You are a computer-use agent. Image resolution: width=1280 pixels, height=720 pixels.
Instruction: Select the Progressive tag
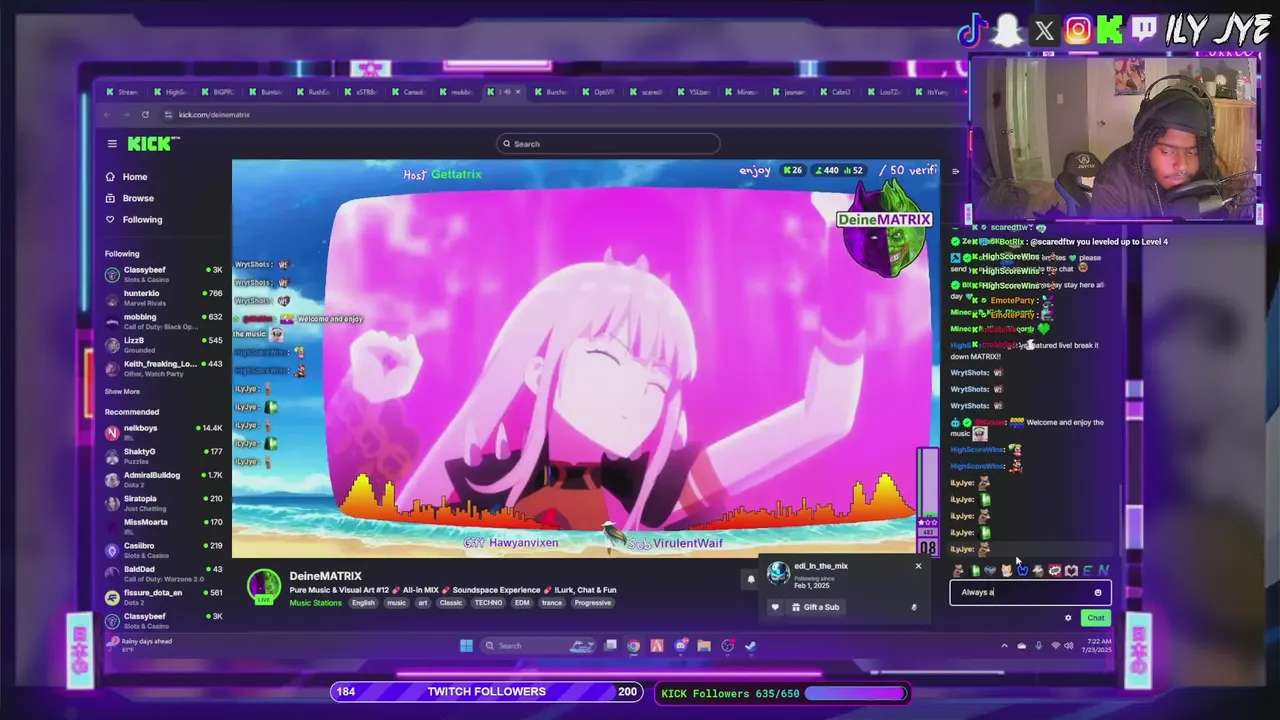pos(592,603)
